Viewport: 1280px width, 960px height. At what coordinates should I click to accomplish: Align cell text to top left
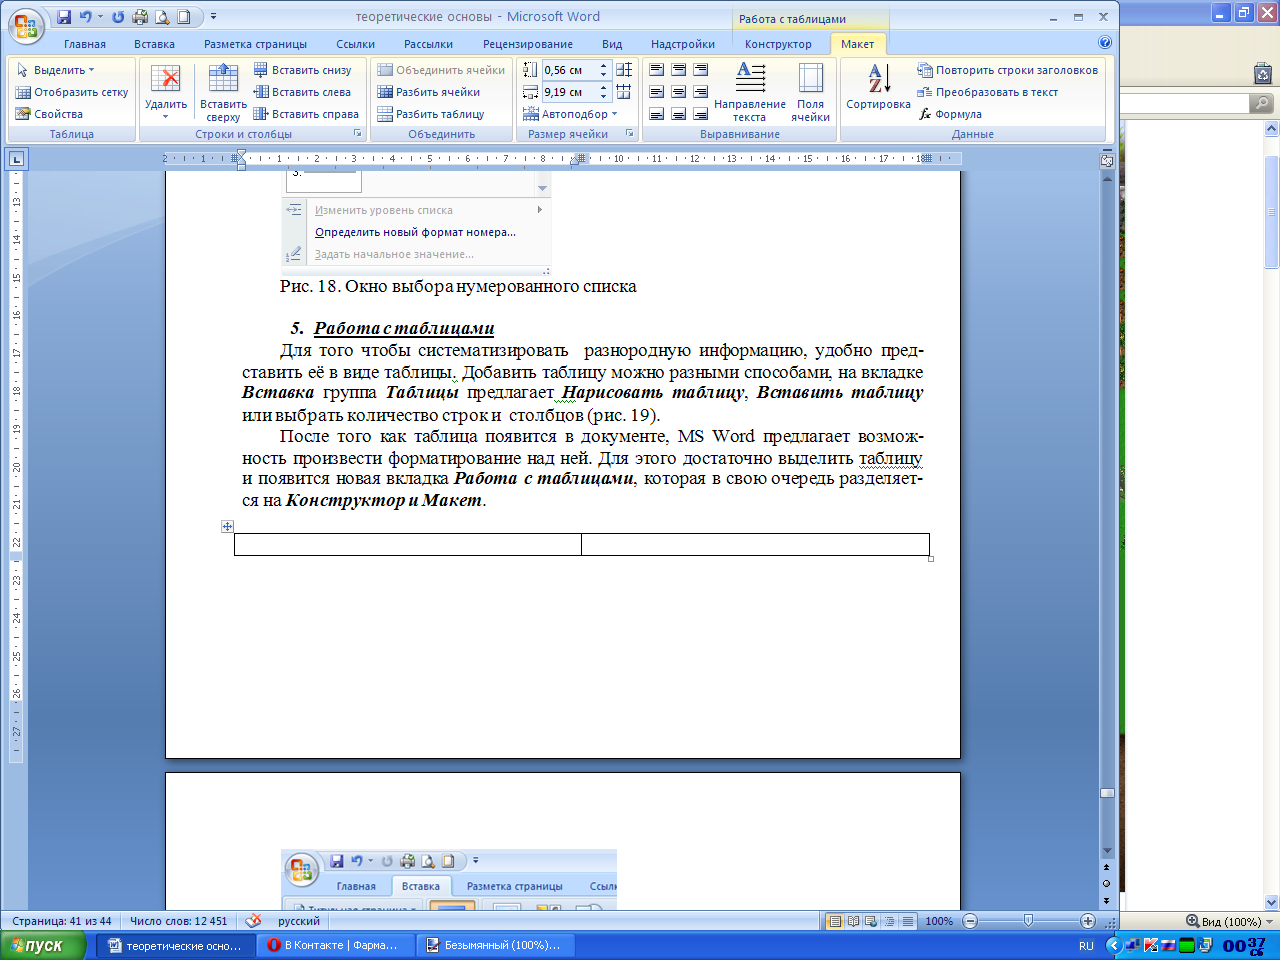(x=657, y=70)
